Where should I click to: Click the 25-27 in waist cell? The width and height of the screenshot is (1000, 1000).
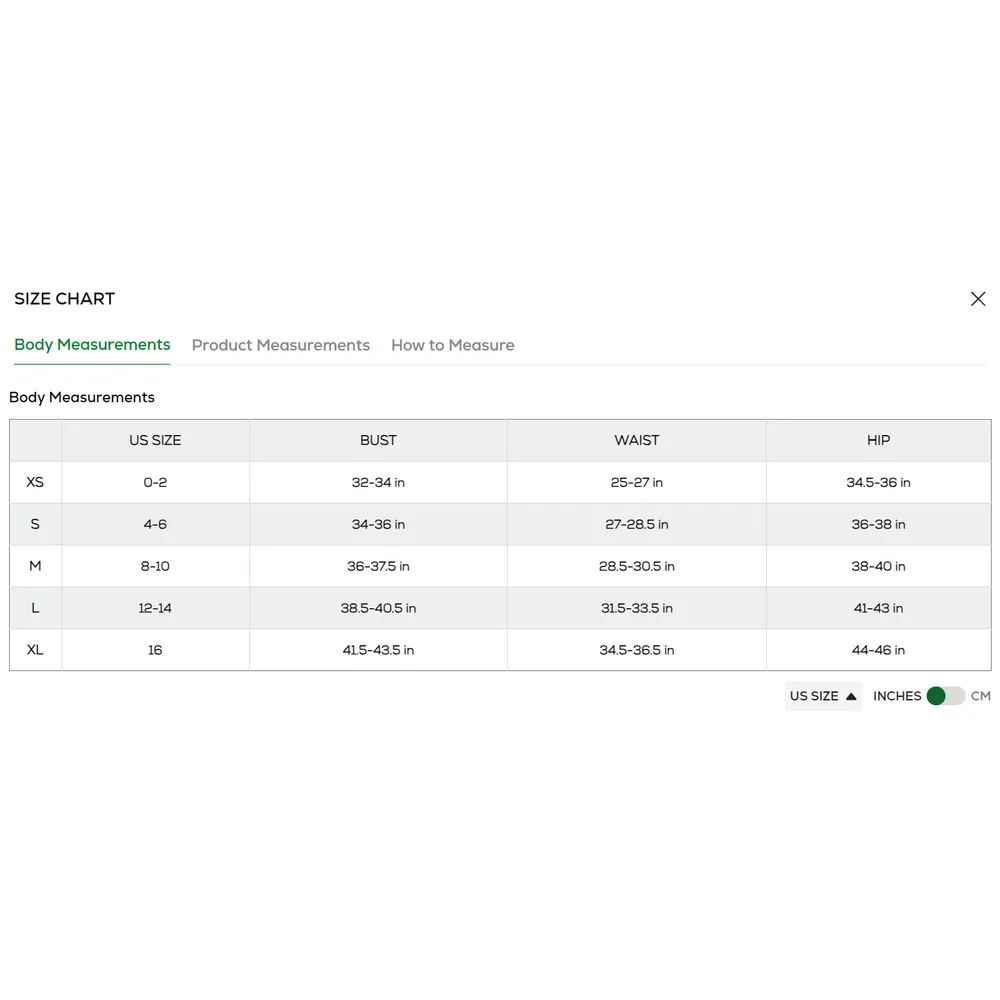[637, 482]
